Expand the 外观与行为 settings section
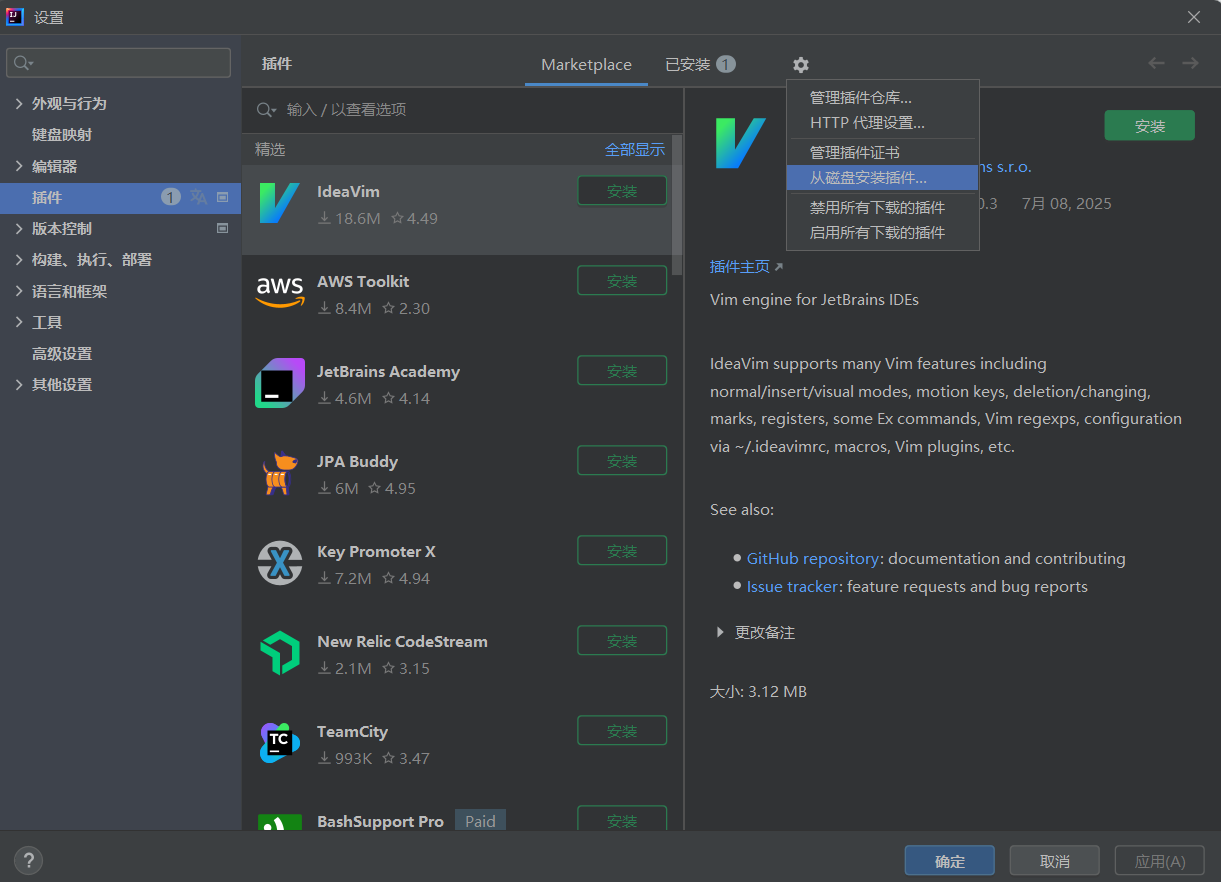1221x882 pixels. (x=19, y=103)
